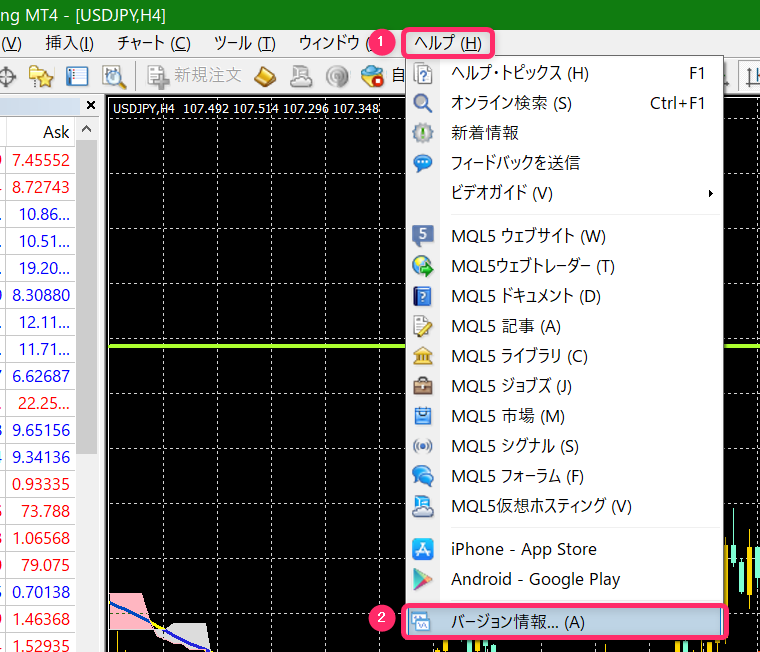Open バージョン情報... (A) about dialog

(565, 622)
